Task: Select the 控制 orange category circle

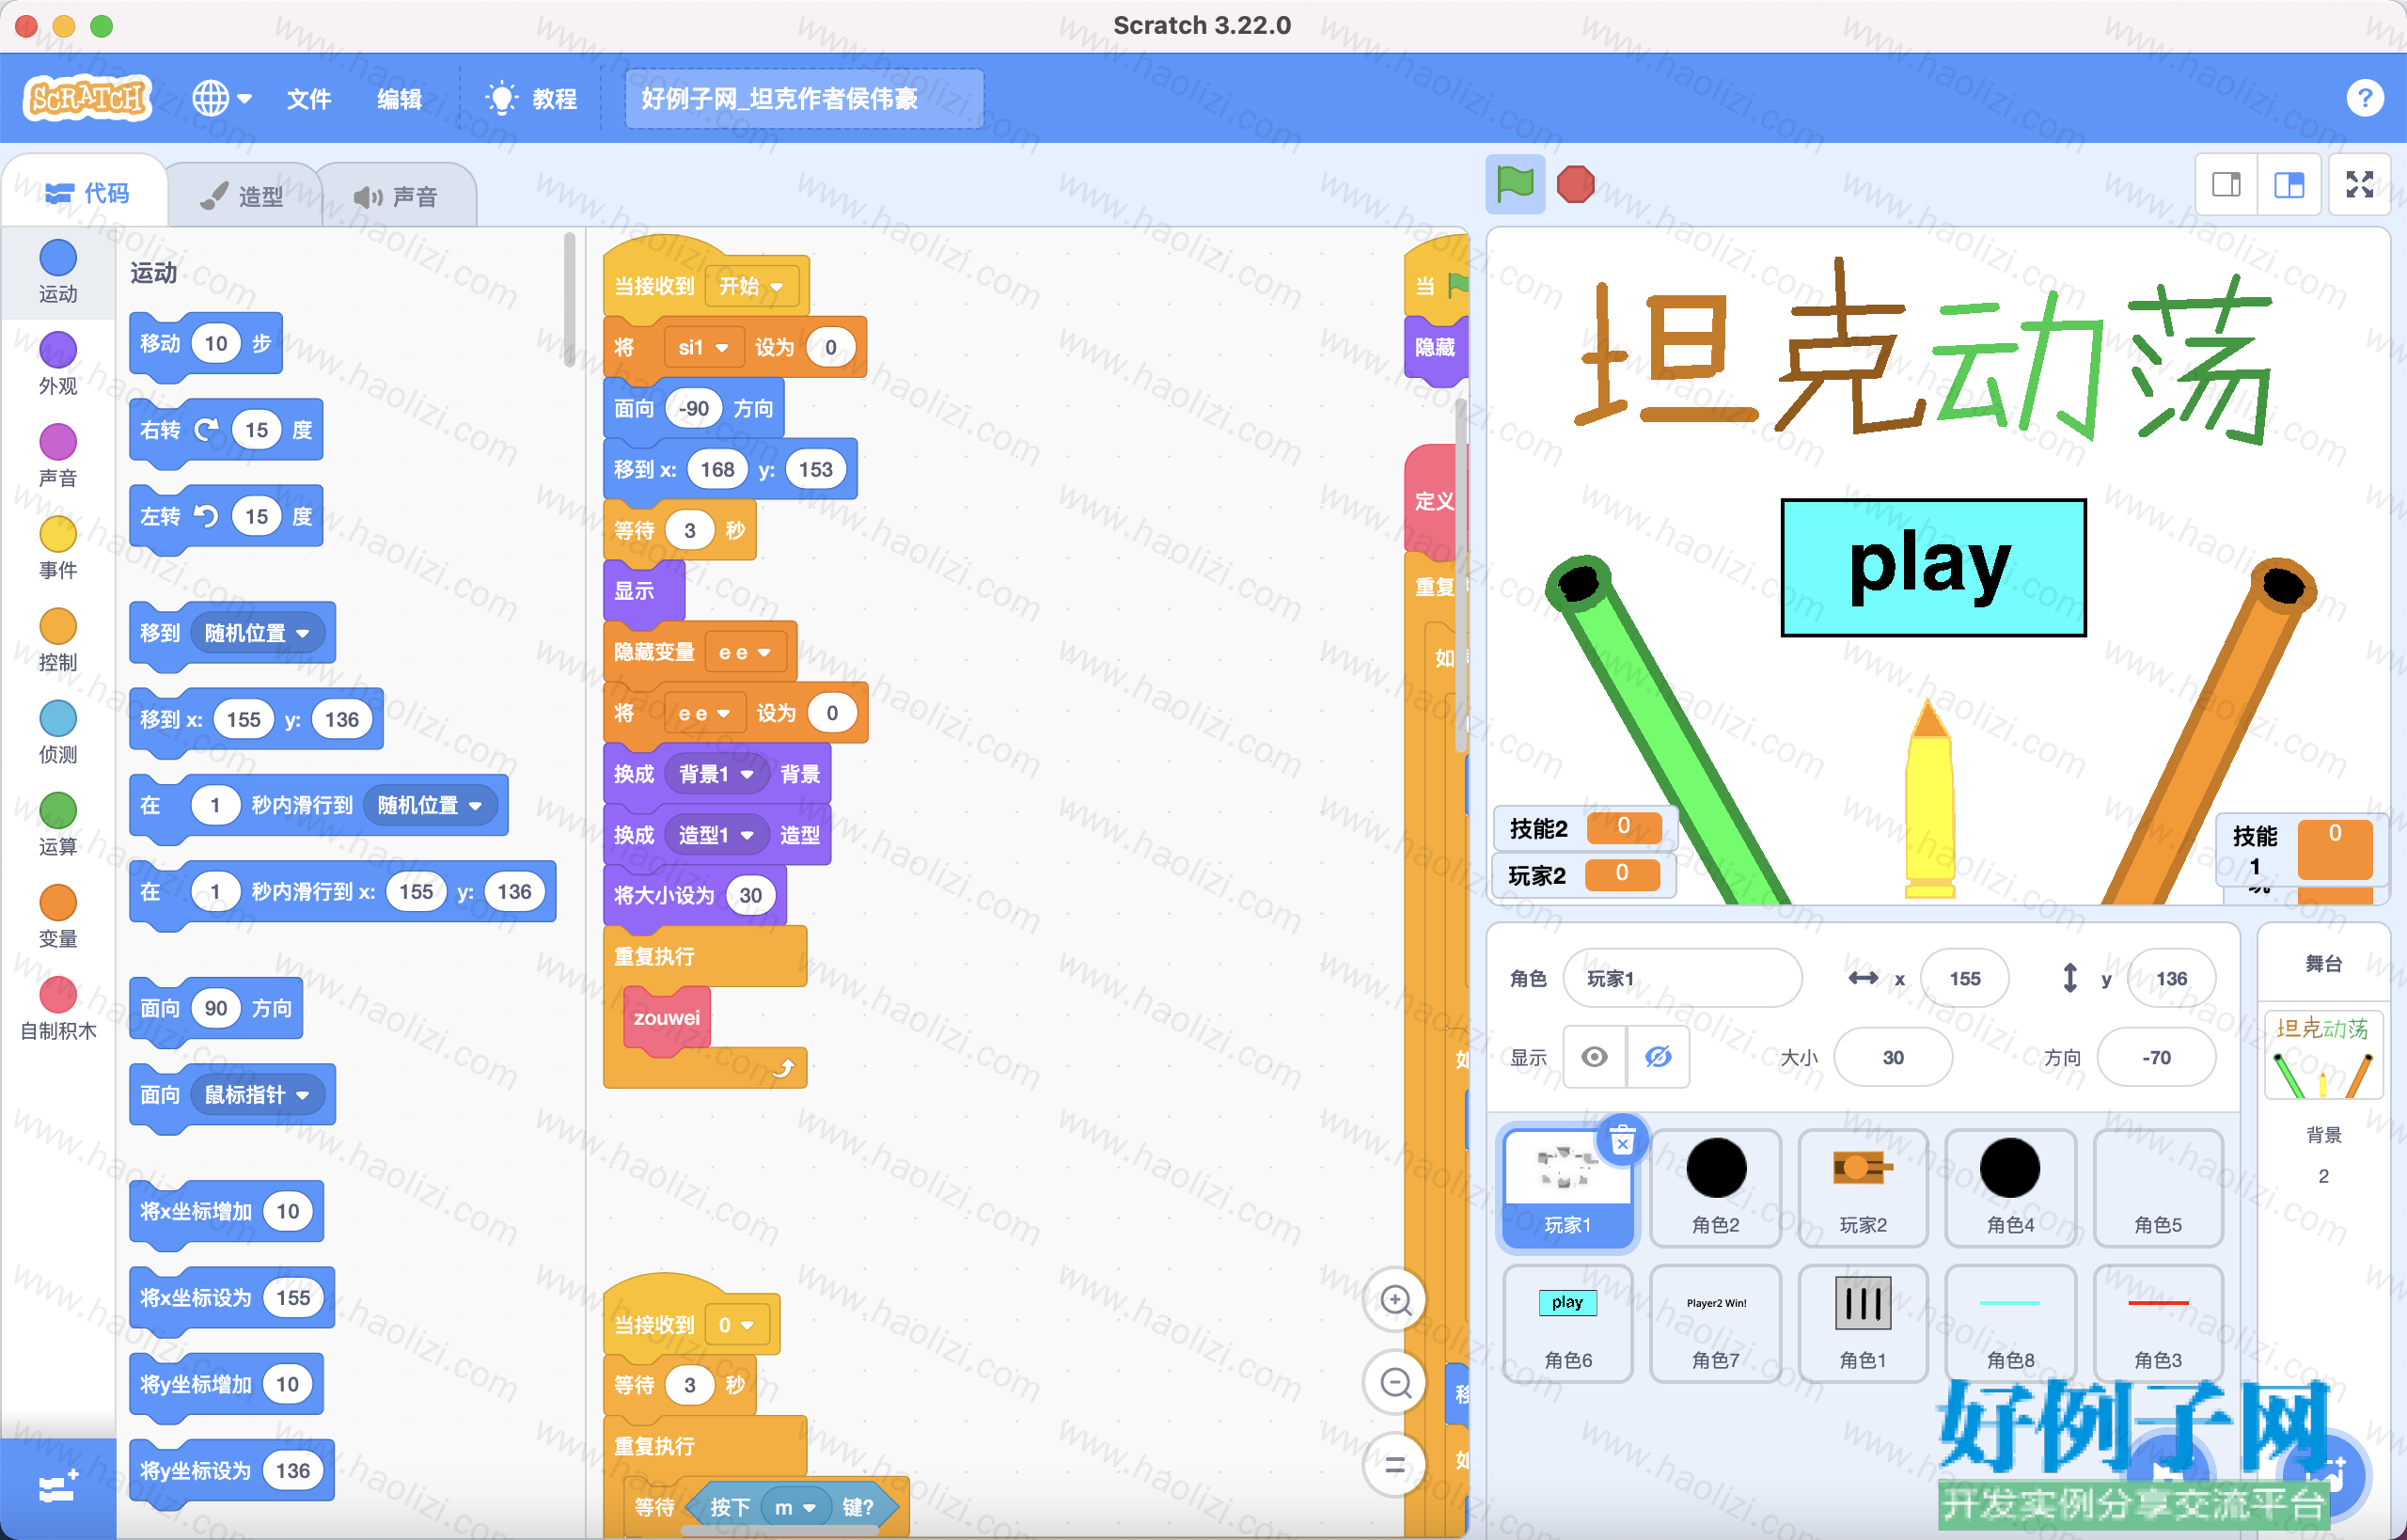Action: (x=58, y=626)
